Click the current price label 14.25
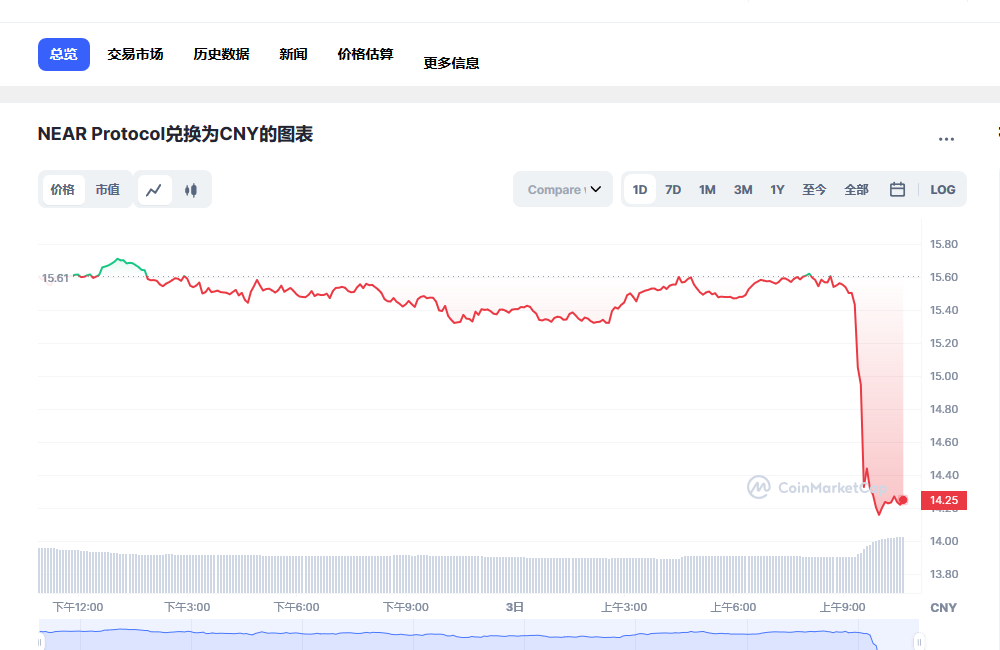The height and width of the screenshot is (650, 1000). pos(944,500)
